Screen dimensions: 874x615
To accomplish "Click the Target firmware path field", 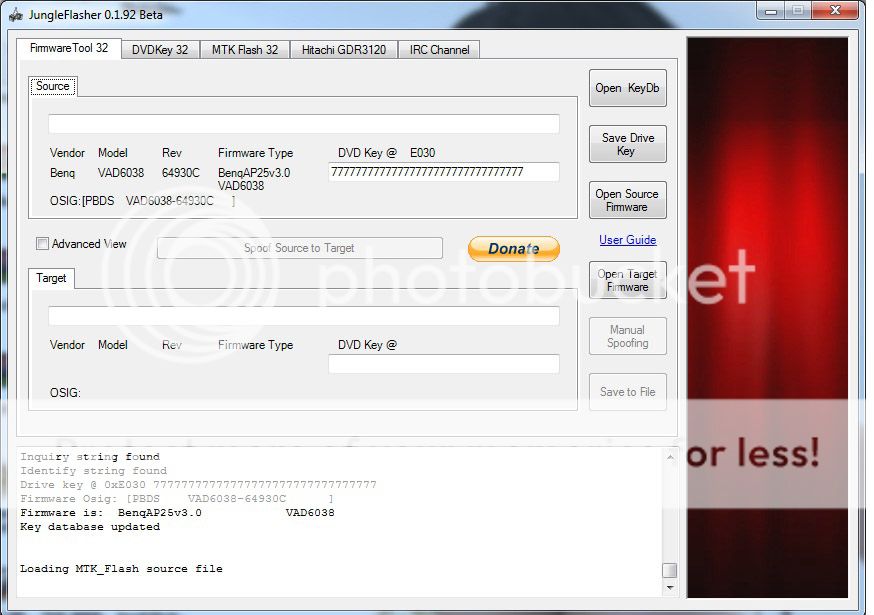I will tap(303, 316).
